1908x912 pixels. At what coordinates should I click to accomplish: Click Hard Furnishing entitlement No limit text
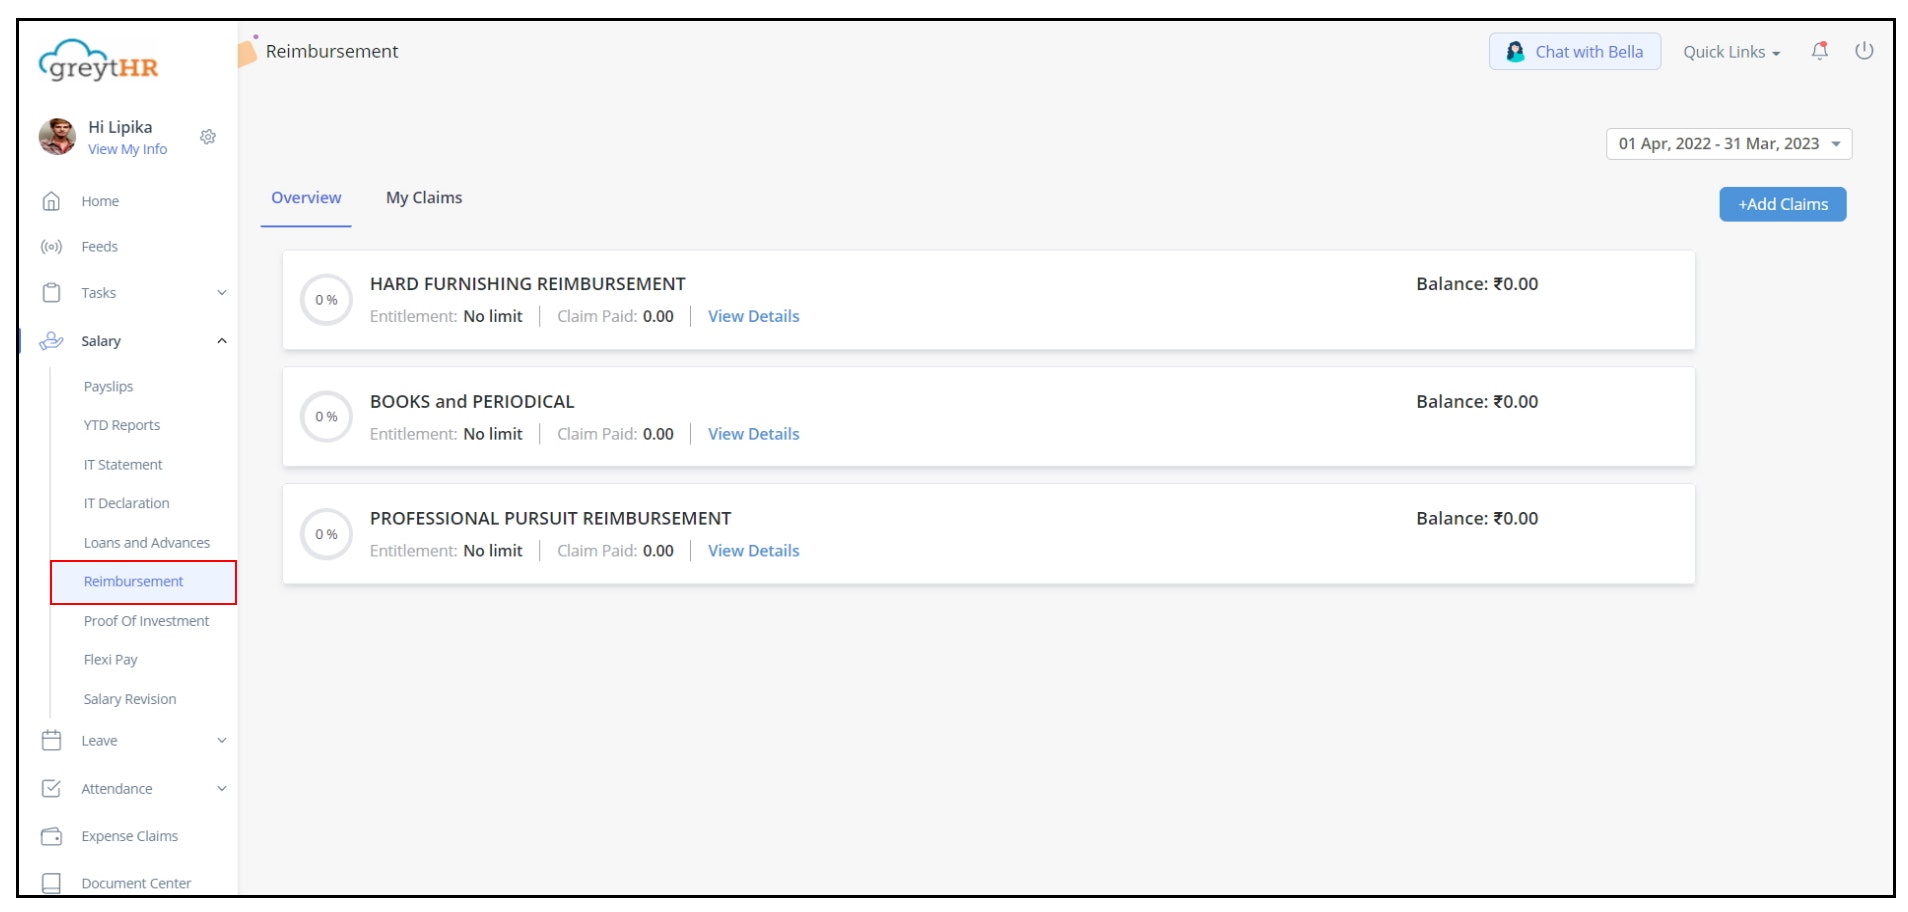click(x=493, y=316)
